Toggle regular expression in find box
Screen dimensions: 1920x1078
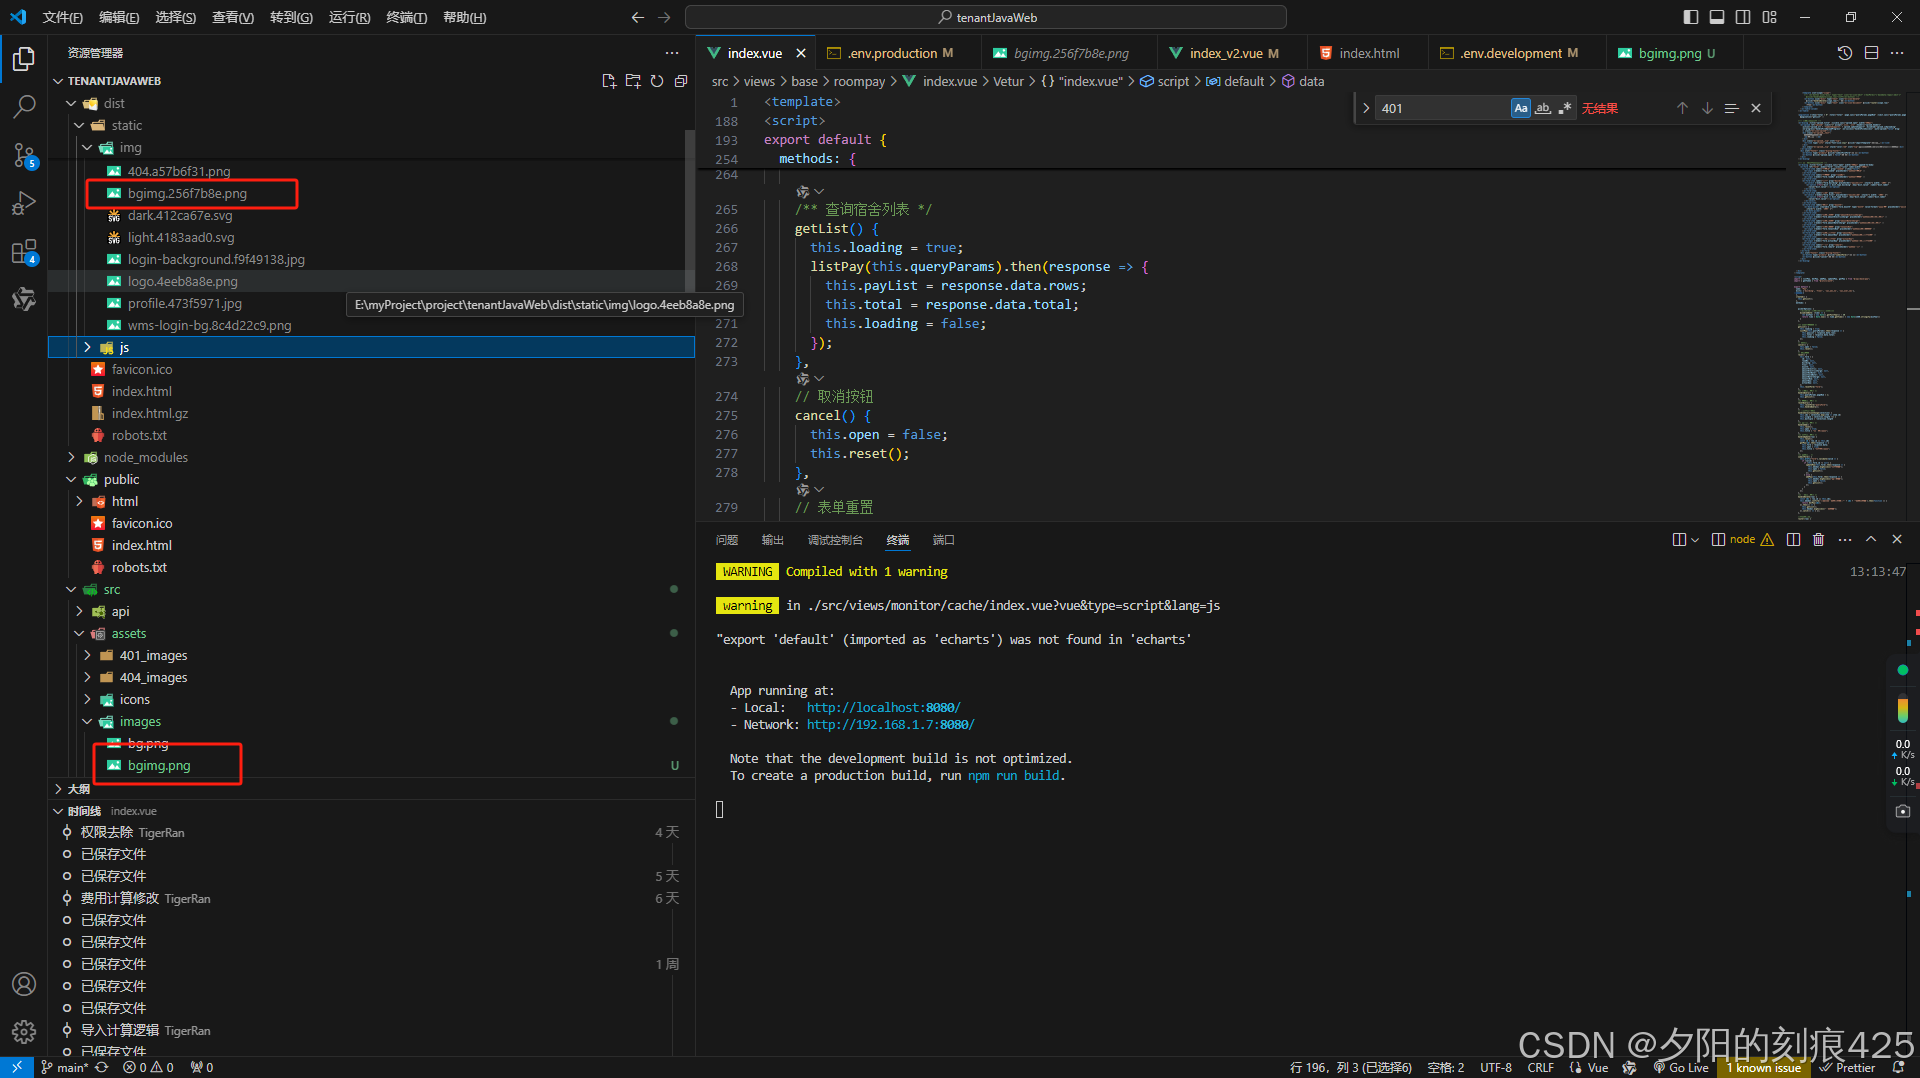pyautogui.click(x=1565, y=108)
